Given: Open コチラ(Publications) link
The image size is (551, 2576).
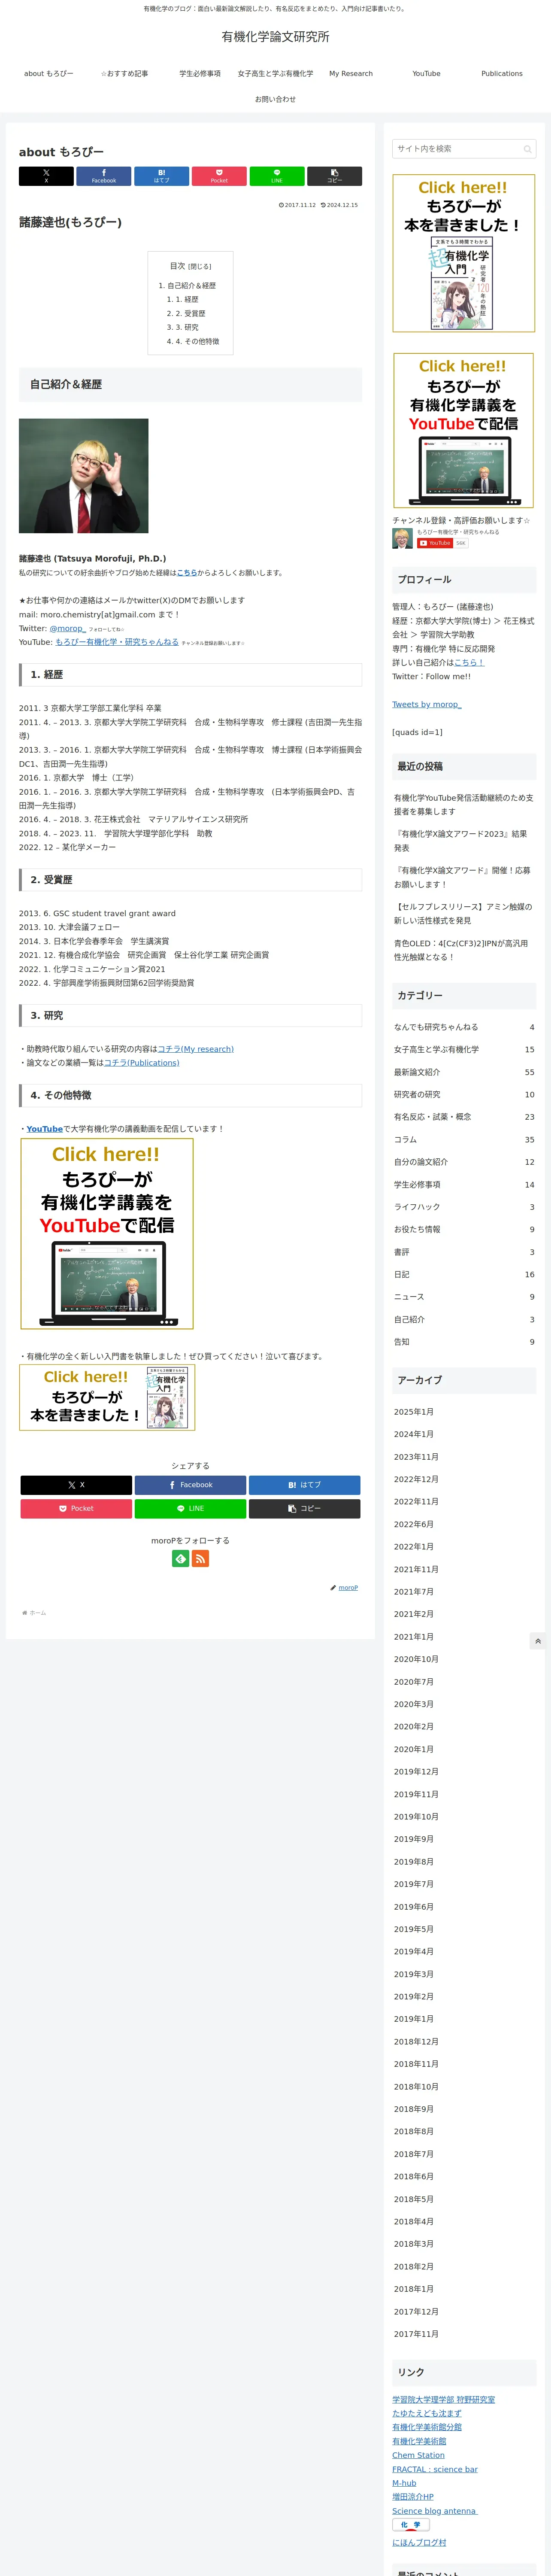Looking at the screenshot, I should [x=142, y=1063].
